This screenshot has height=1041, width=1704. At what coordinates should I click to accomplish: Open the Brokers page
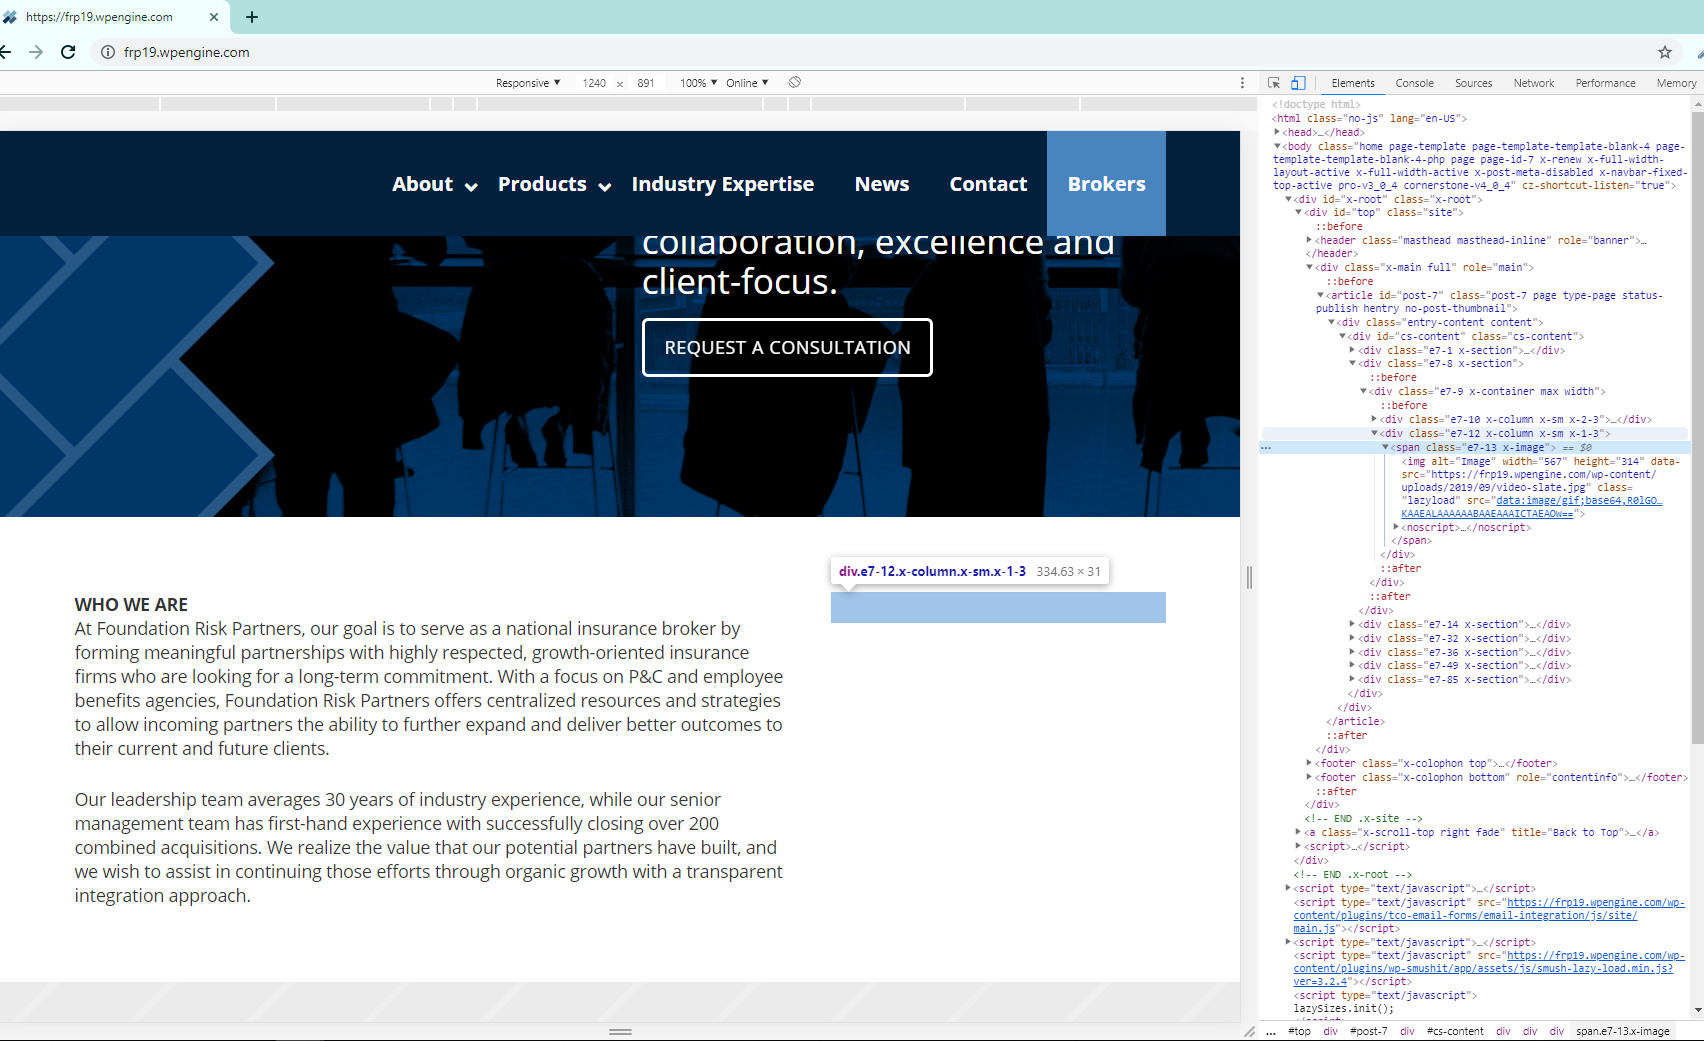[1106, 184]
